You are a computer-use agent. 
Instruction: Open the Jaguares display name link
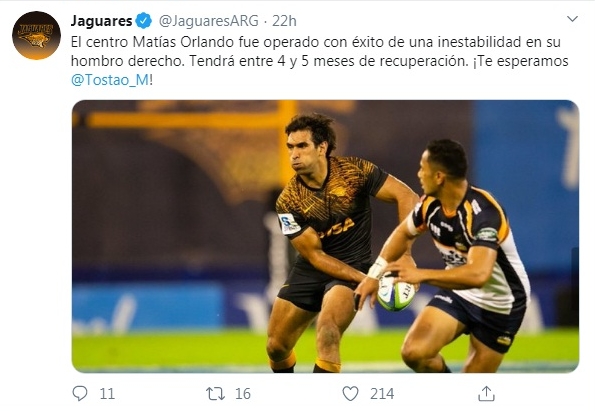tap(101, 21)
